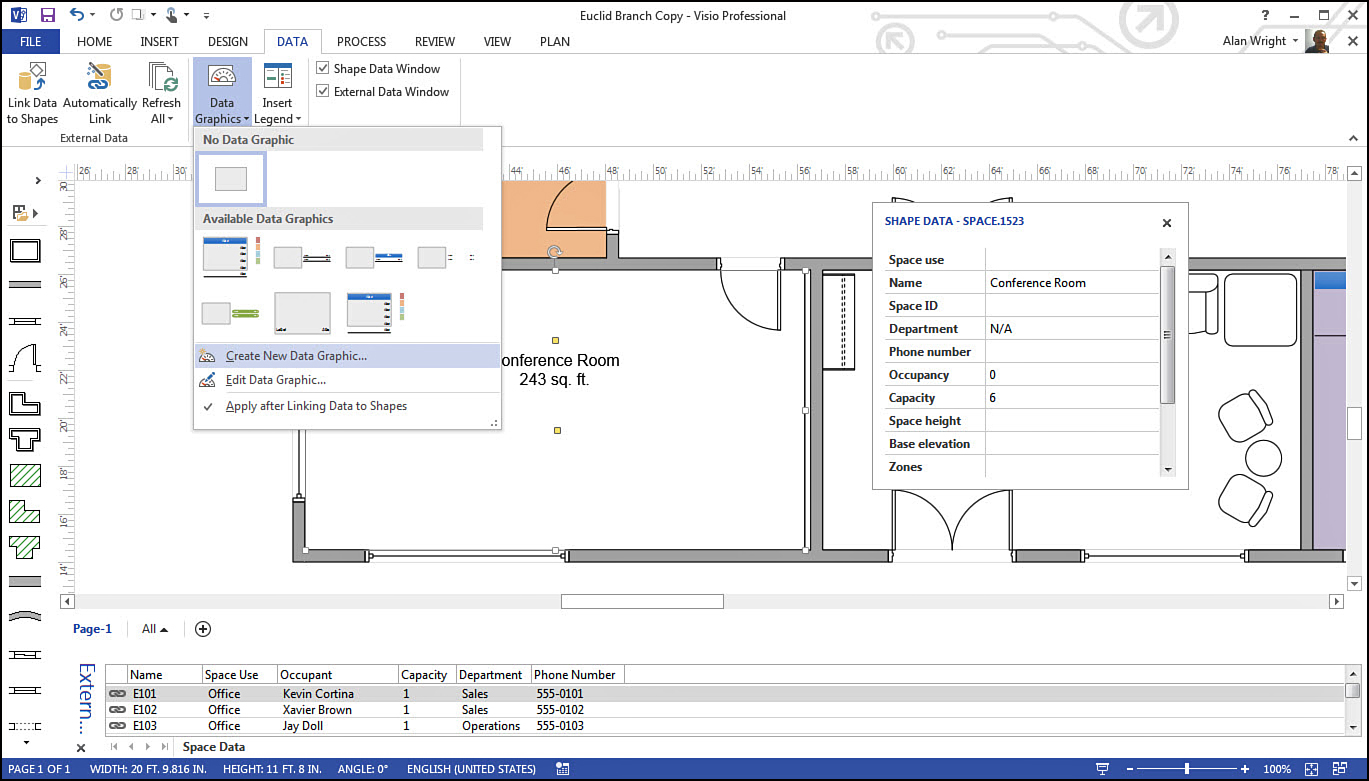Click Shape Data panel scroll up arrow
Image resolution: width=1369 pixels, height=781 pixels.
(1167, 256)
